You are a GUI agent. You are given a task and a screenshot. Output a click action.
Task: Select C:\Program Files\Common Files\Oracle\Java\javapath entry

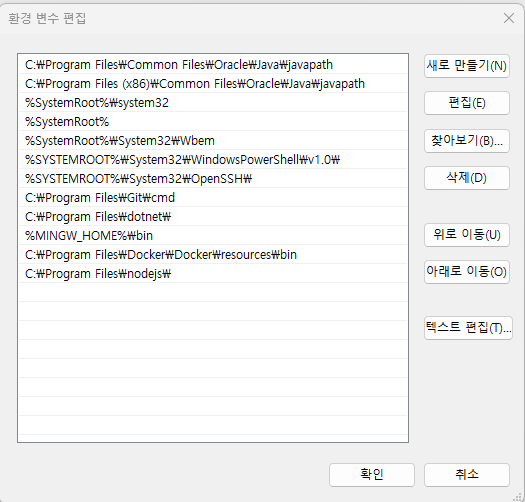pyautogui.click(x=213, y=65)
